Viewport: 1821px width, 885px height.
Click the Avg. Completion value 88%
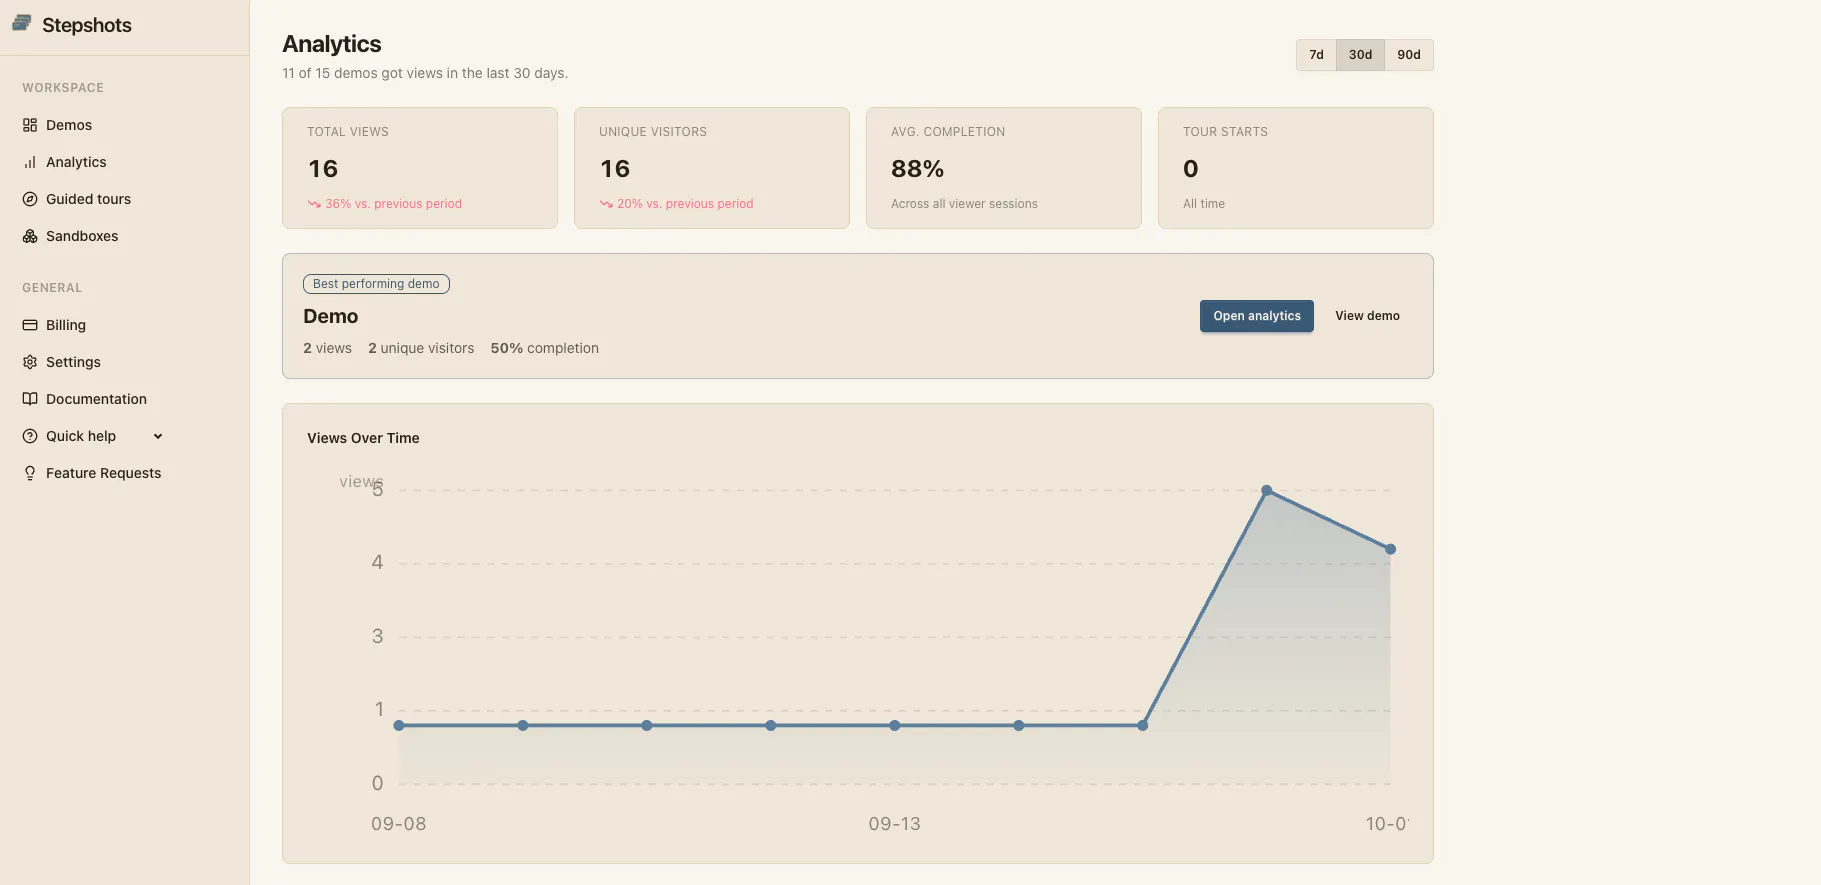point(917,169)
